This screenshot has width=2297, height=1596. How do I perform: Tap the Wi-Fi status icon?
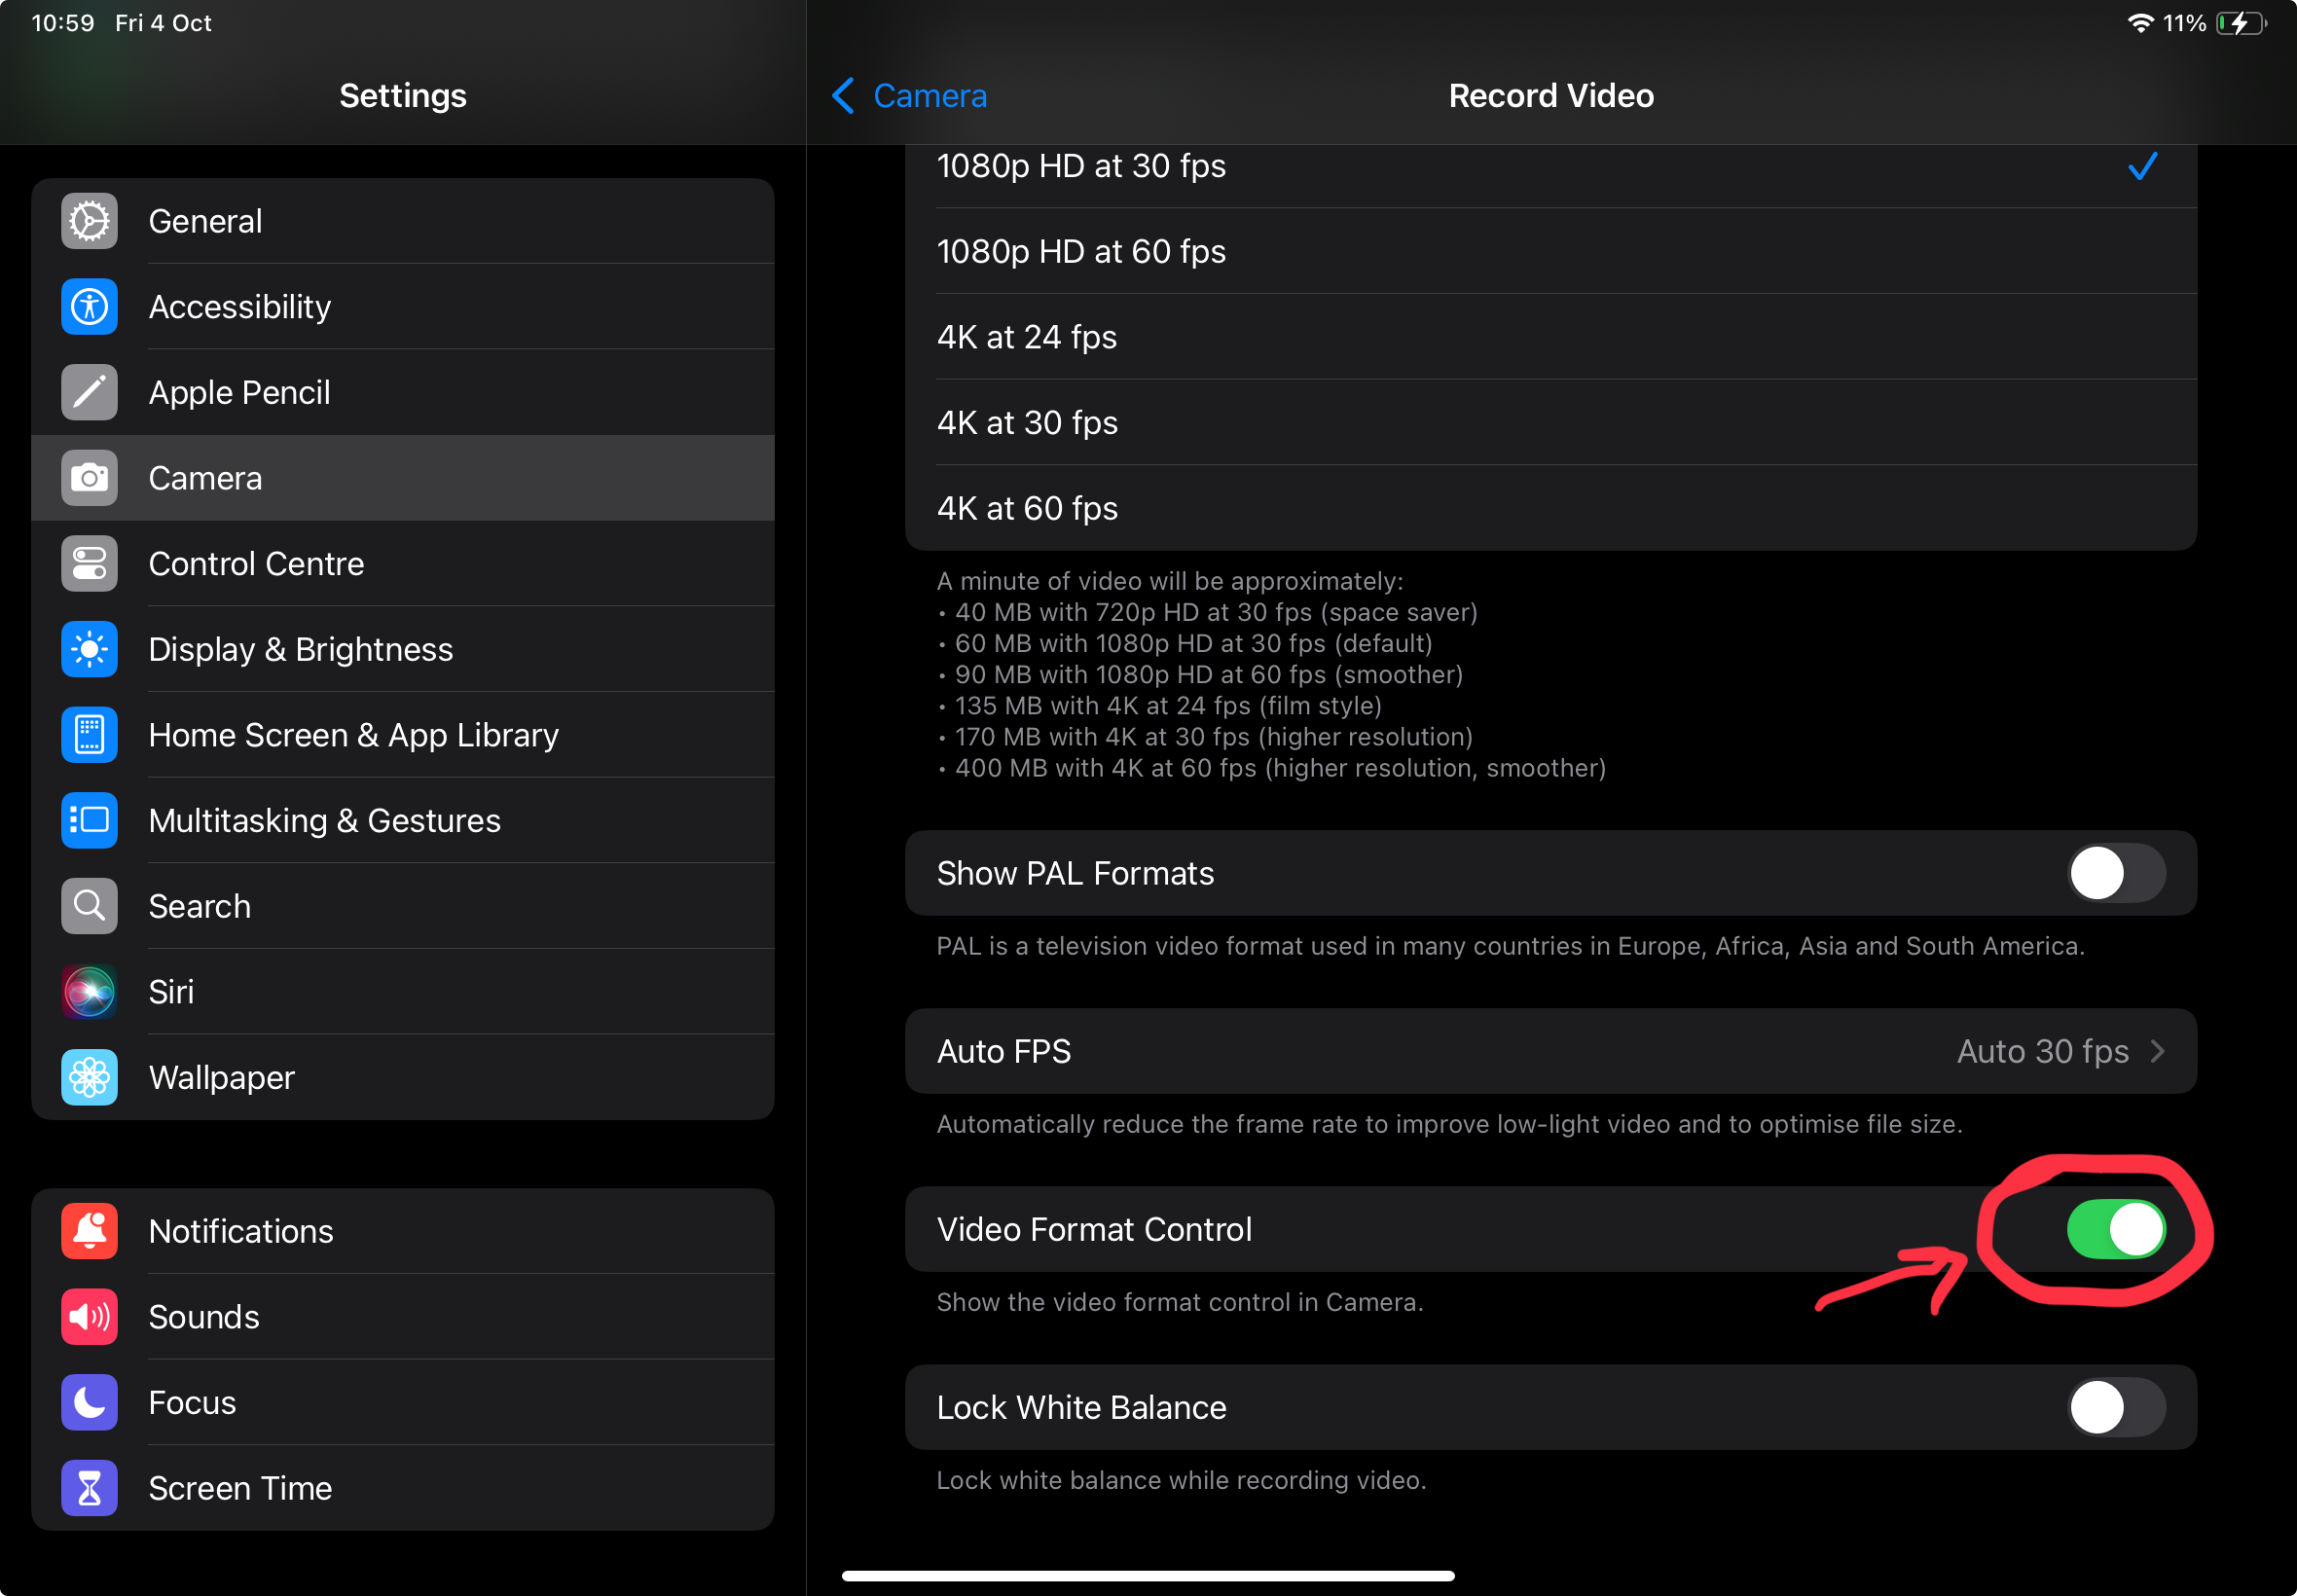(2140, 23)
